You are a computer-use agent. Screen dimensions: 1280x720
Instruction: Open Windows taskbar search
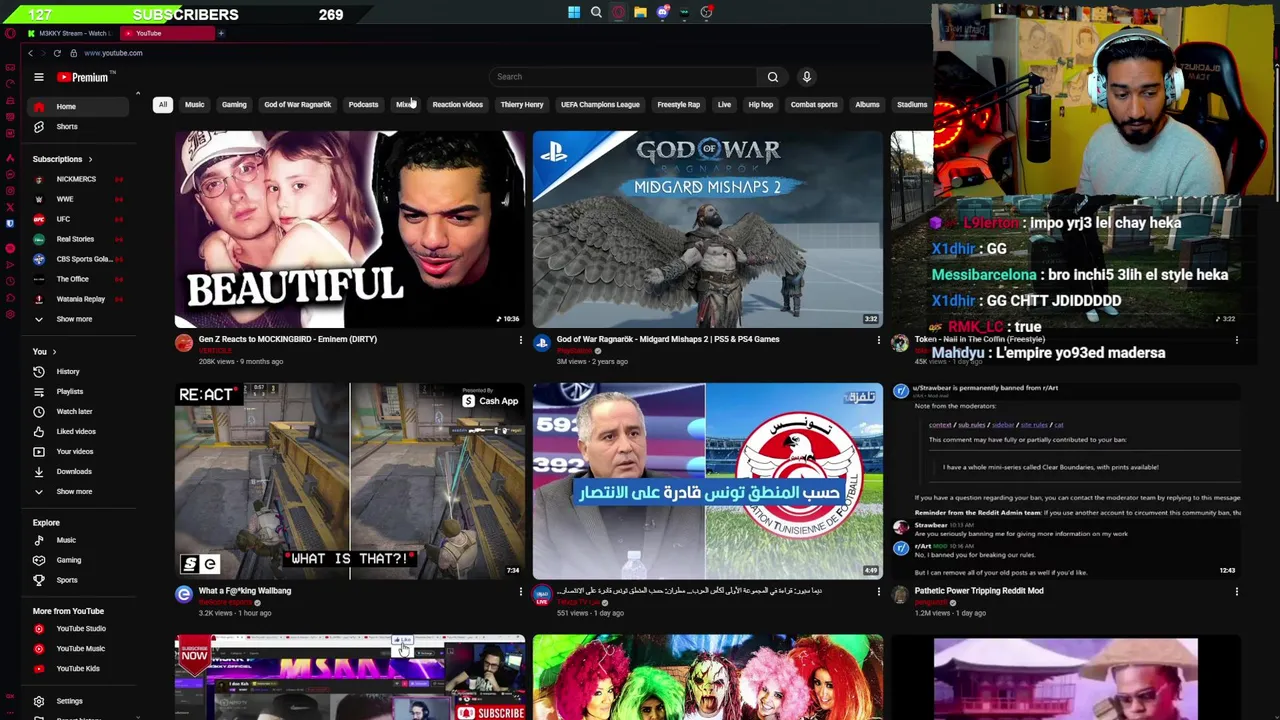click(x=596, y=13)
